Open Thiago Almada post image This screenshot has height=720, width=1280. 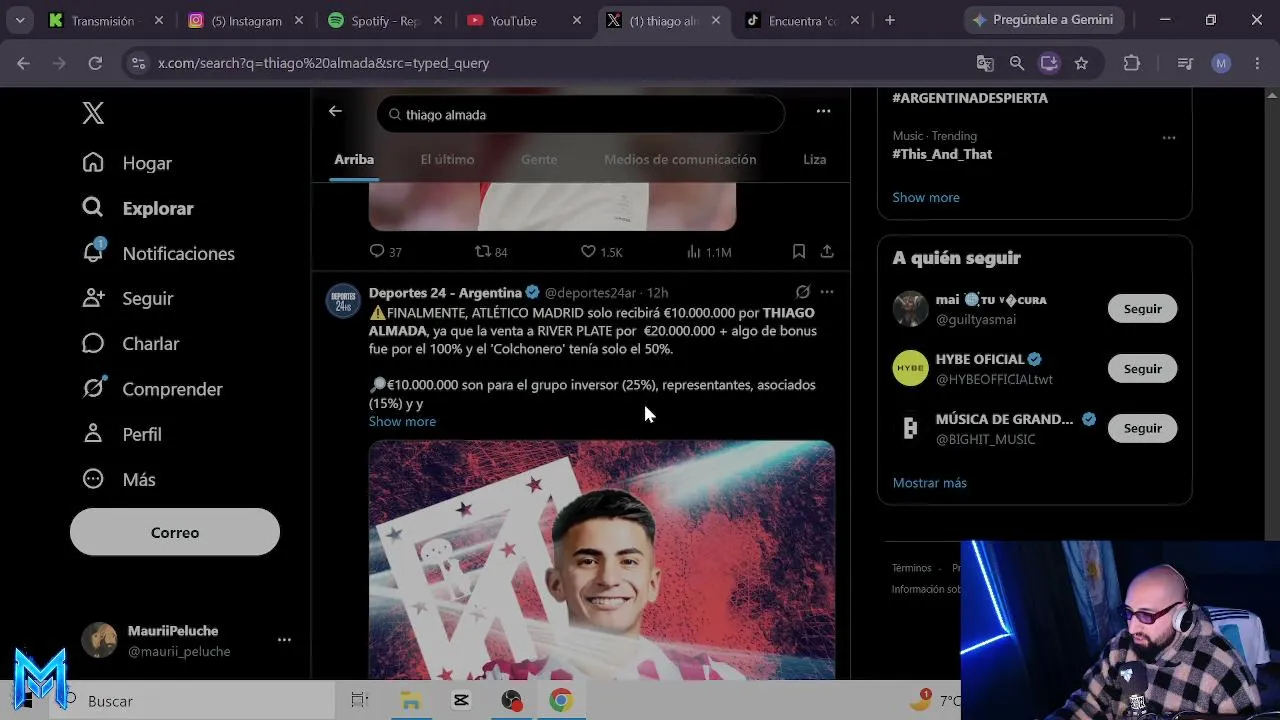pos(602,560)
